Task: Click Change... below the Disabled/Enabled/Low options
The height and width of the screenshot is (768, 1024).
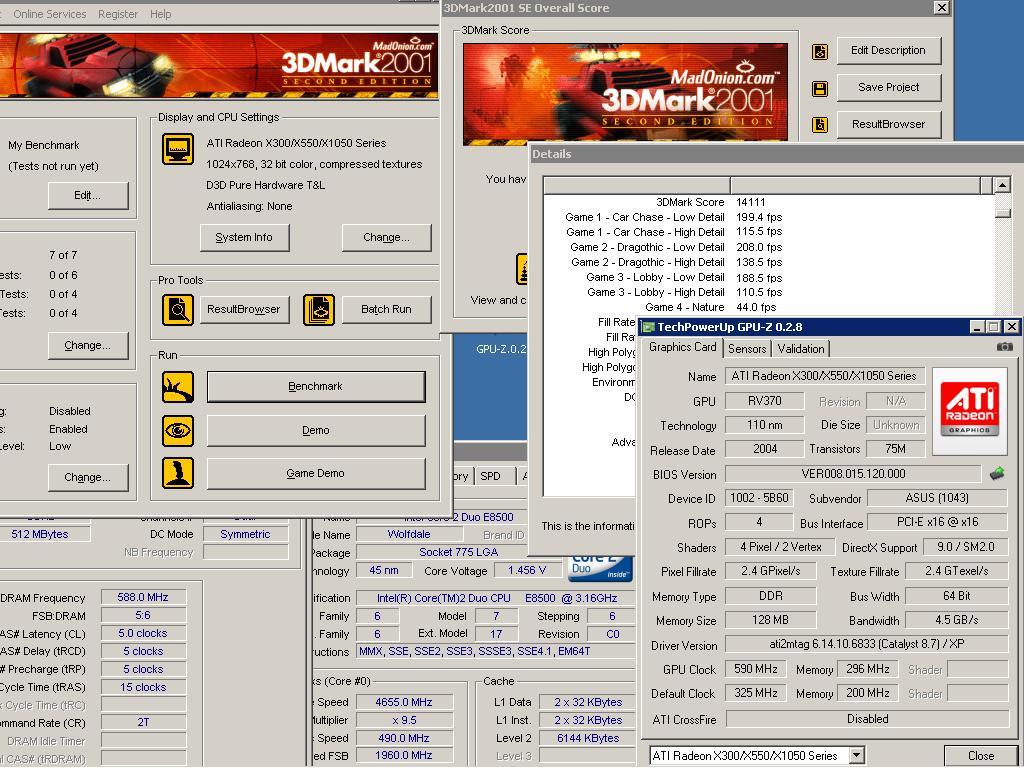Action: (88, 477)
